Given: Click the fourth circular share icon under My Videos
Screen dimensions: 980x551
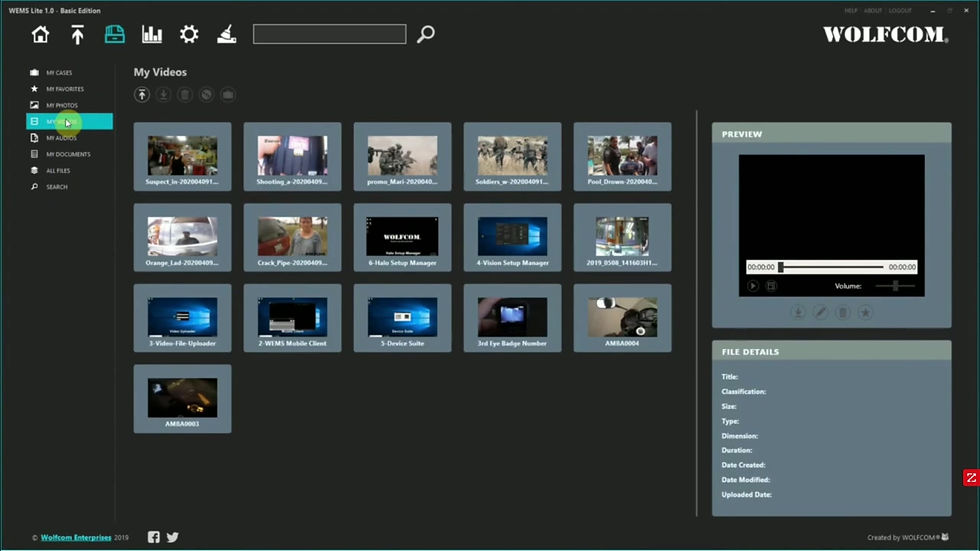Looking at the screenshot, I should click(206, 94).
